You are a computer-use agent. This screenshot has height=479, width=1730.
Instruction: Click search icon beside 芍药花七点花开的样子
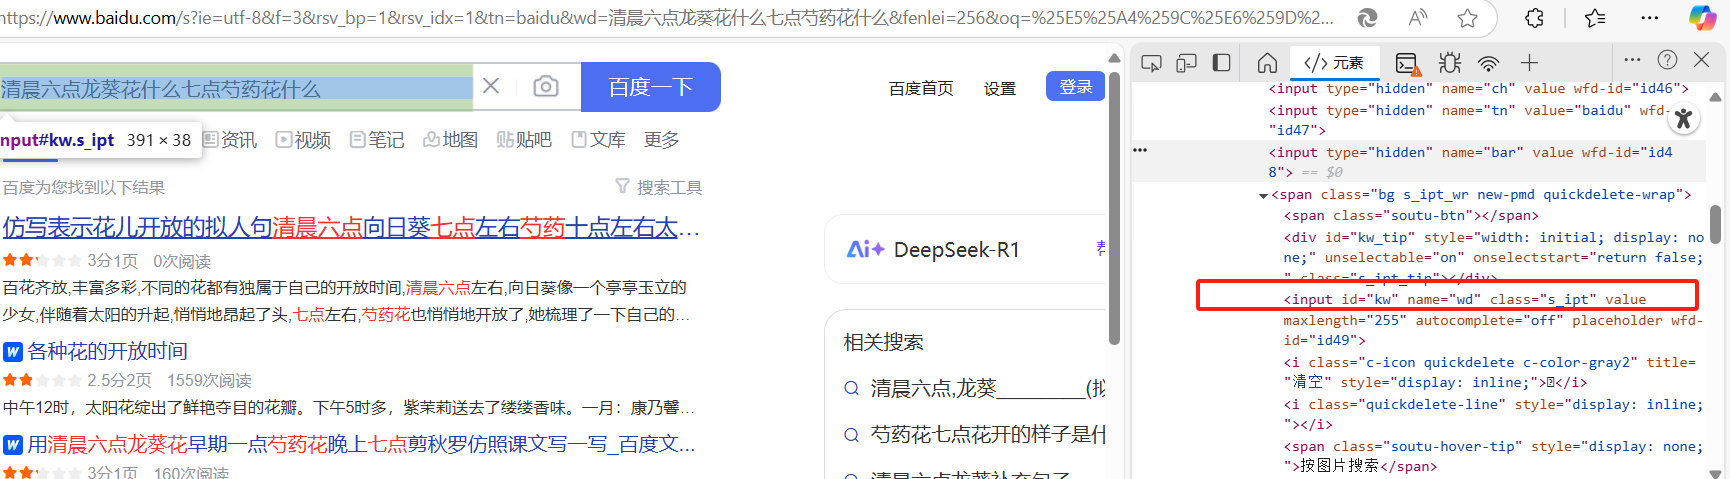(852, 434)
